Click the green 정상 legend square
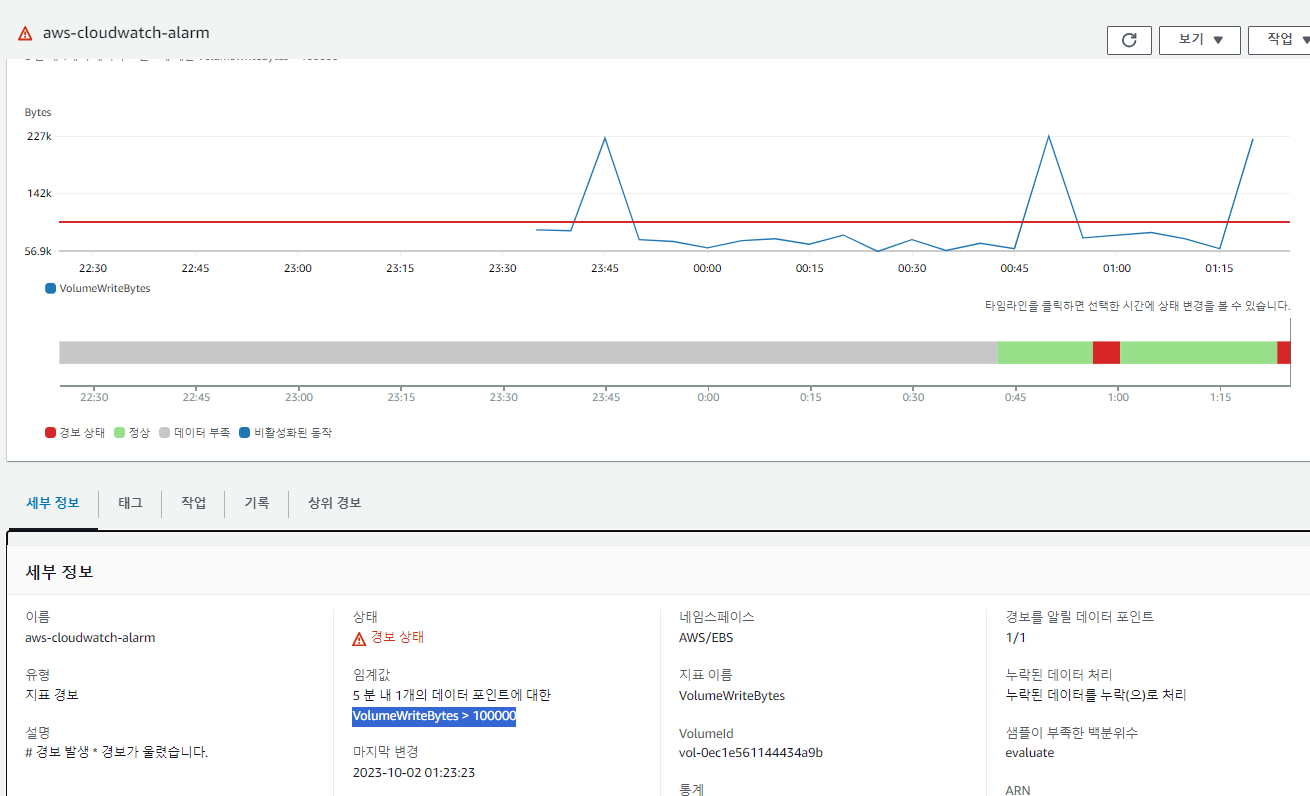Viewport: 1310px width, 796px height. pyautogui.click(x=119, y=433)
